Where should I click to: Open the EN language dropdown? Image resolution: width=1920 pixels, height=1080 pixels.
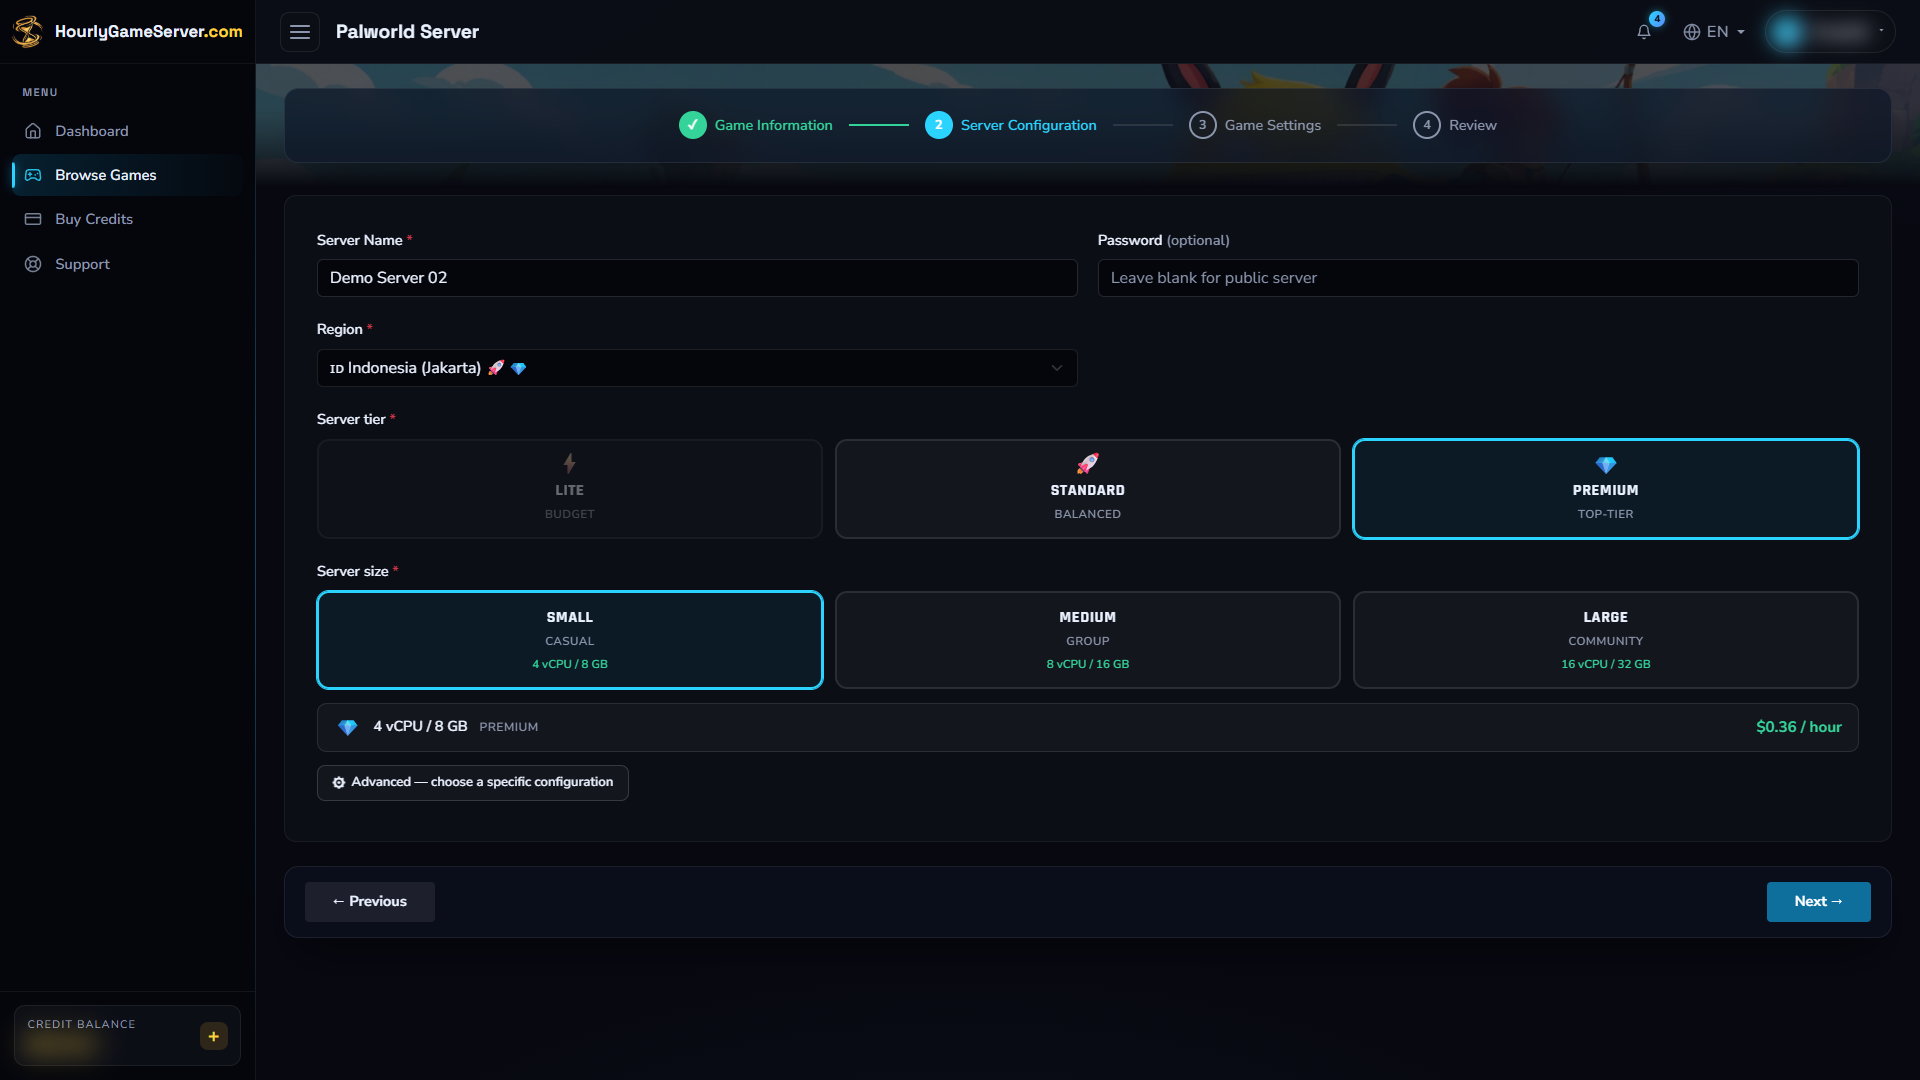[x=1714, y=32]
